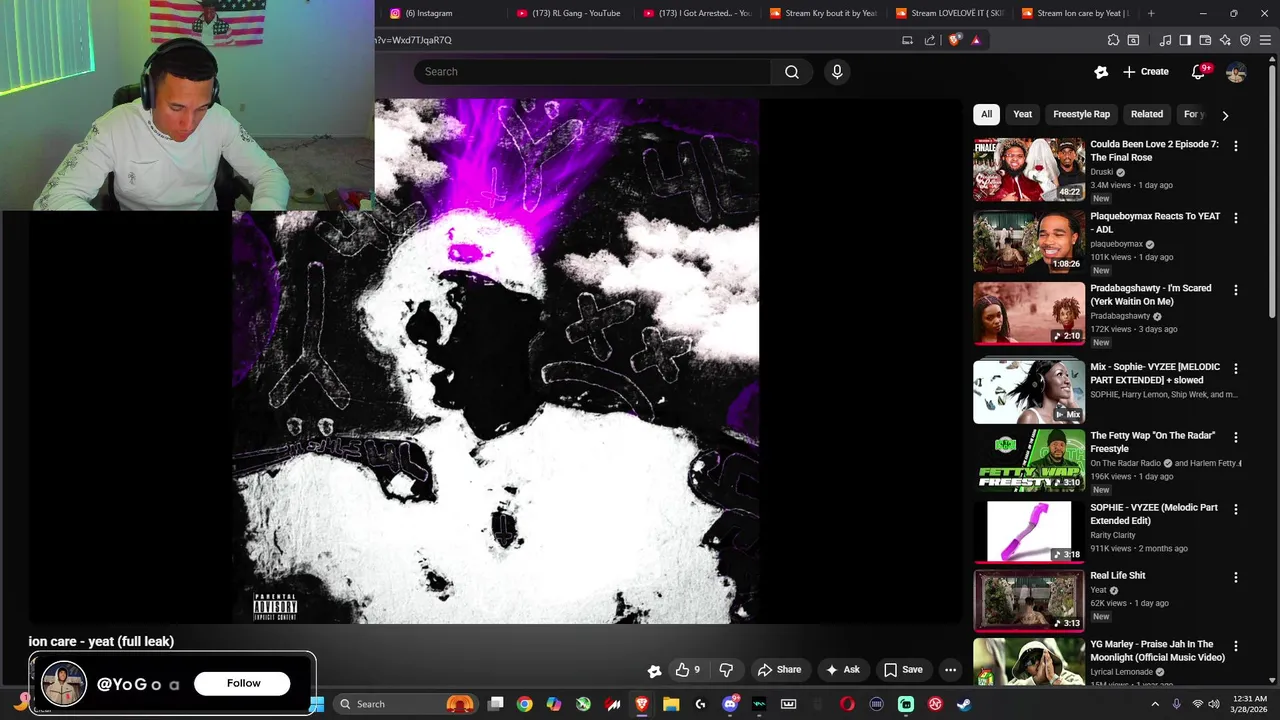Open Windows Start menu
This screenshot has width=1280, height=720.
[317, 704]
